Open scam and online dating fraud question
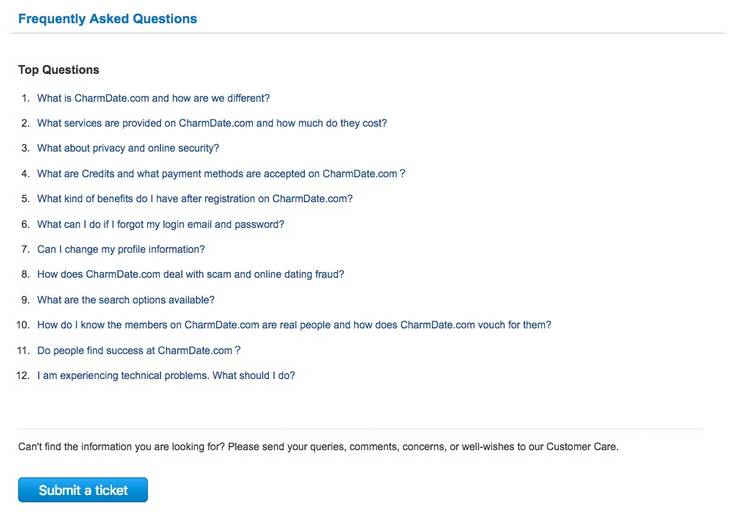 (191, 274)
